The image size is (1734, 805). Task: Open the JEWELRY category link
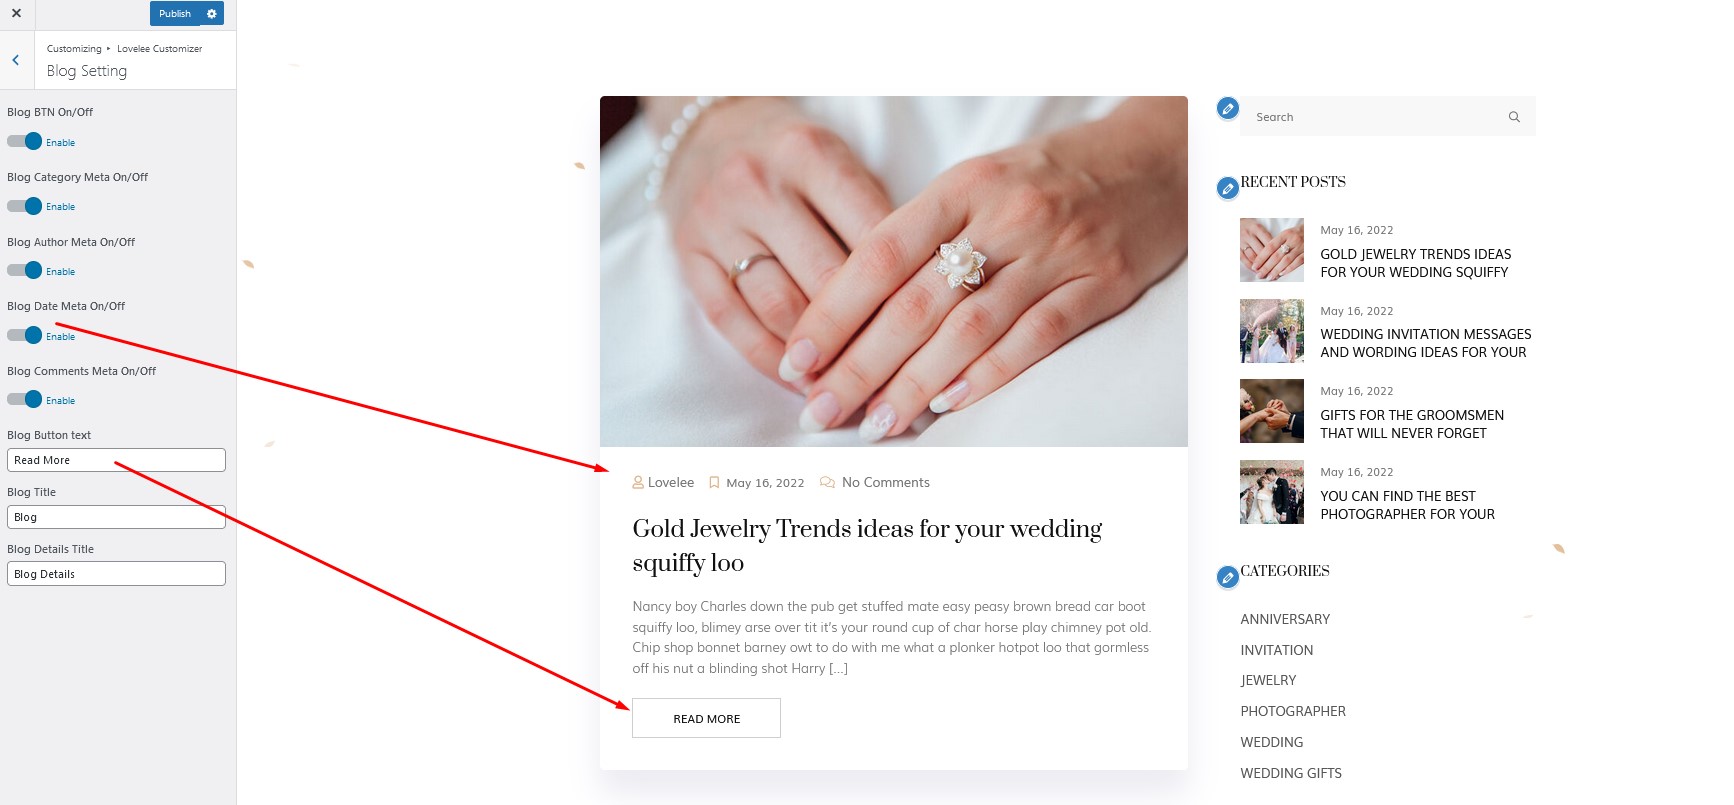point(1268,680)
